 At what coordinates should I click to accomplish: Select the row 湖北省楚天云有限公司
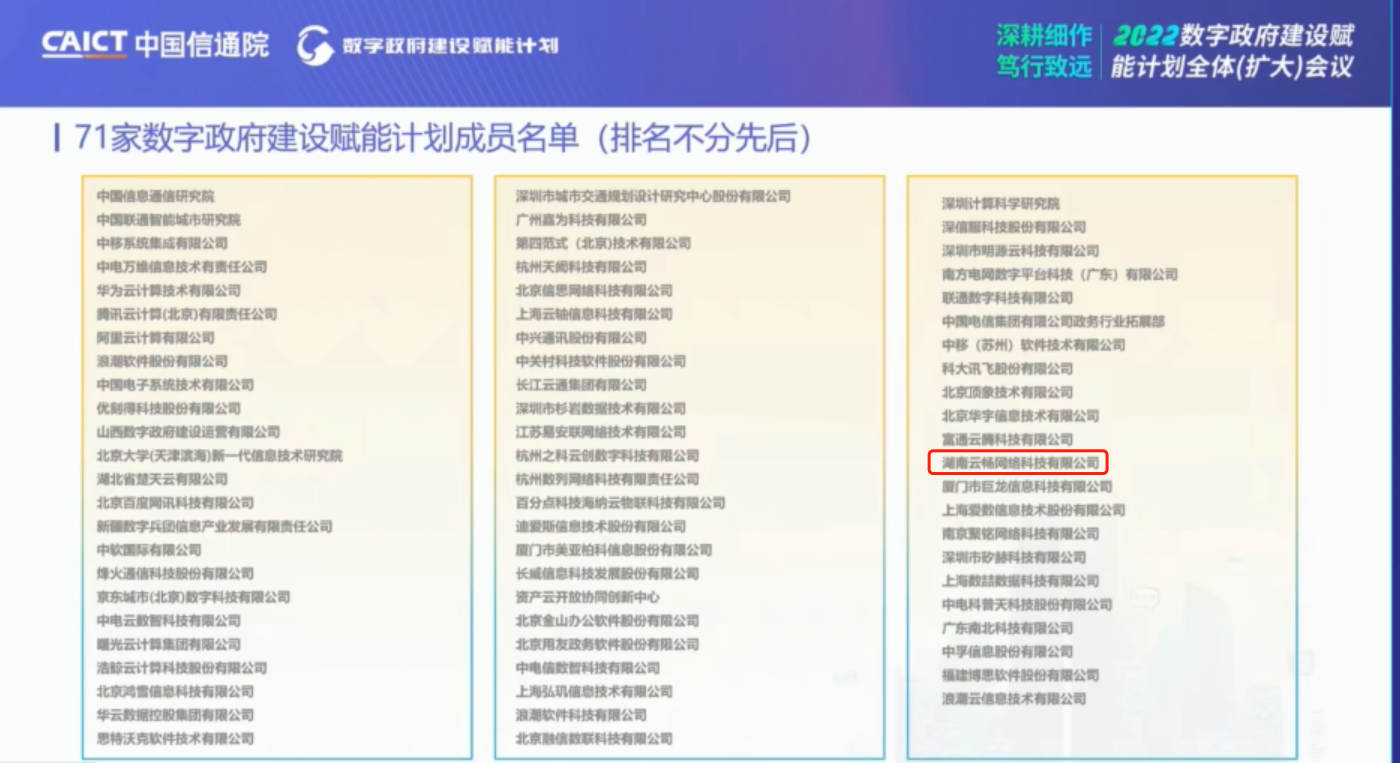[x=162, y=479]
